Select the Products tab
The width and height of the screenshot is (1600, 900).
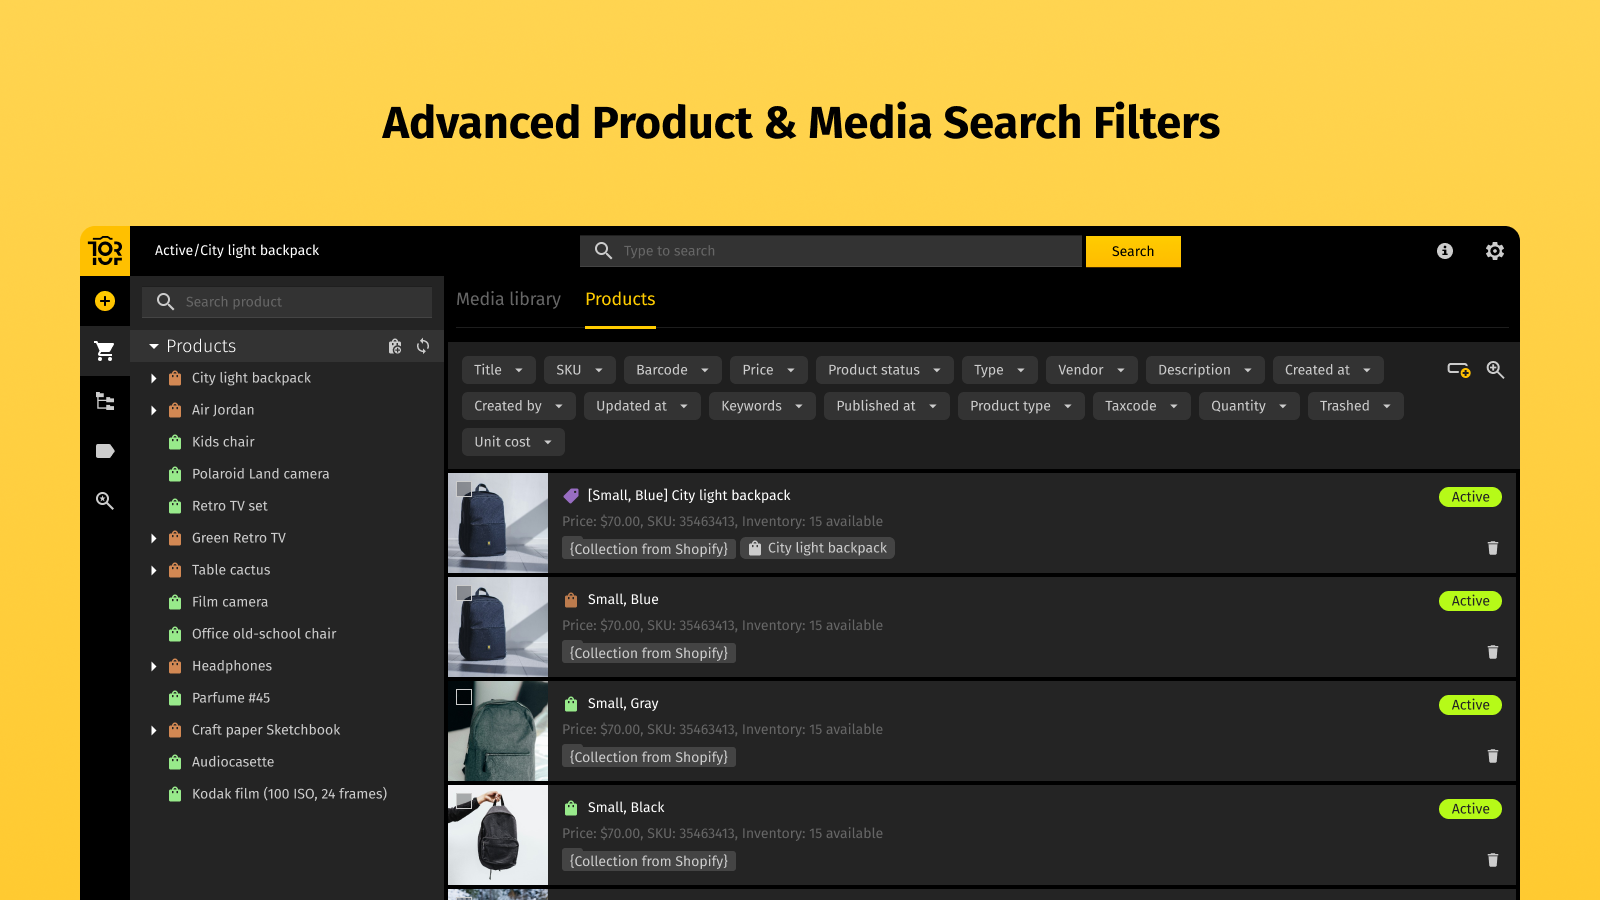click(620, 299)
